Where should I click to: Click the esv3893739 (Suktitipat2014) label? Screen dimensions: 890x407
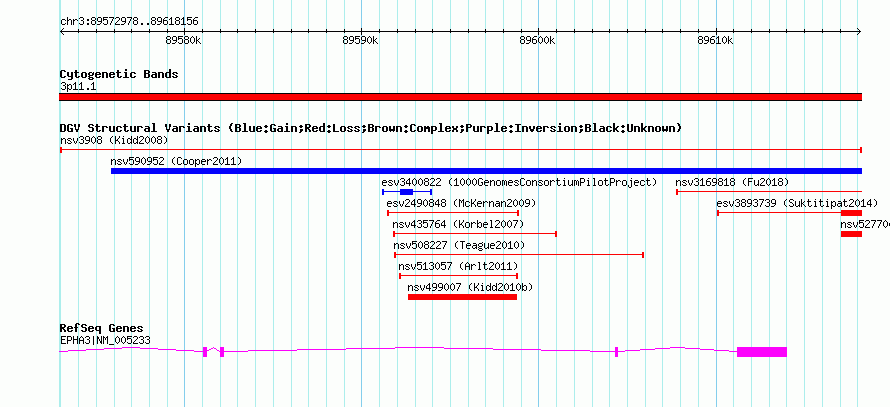click(797, 203)
